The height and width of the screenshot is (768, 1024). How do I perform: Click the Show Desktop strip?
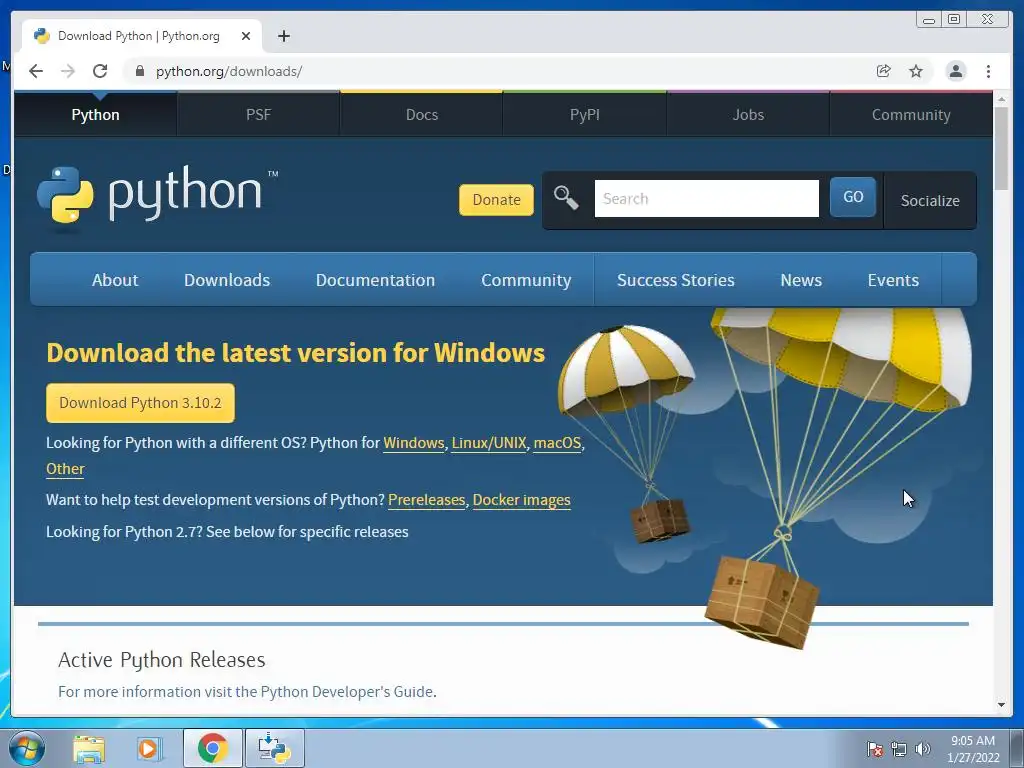tap(1017, 748)
